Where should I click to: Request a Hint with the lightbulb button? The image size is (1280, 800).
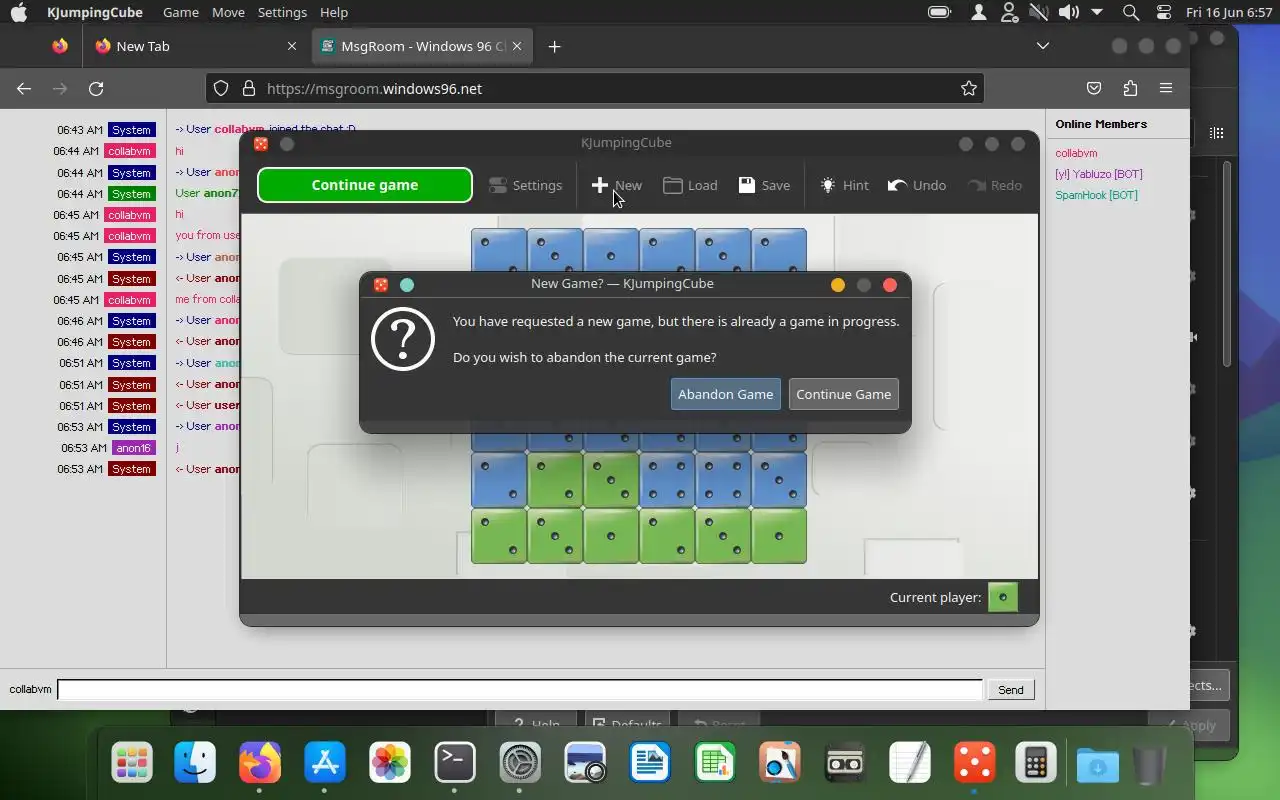tap(844, 185)
